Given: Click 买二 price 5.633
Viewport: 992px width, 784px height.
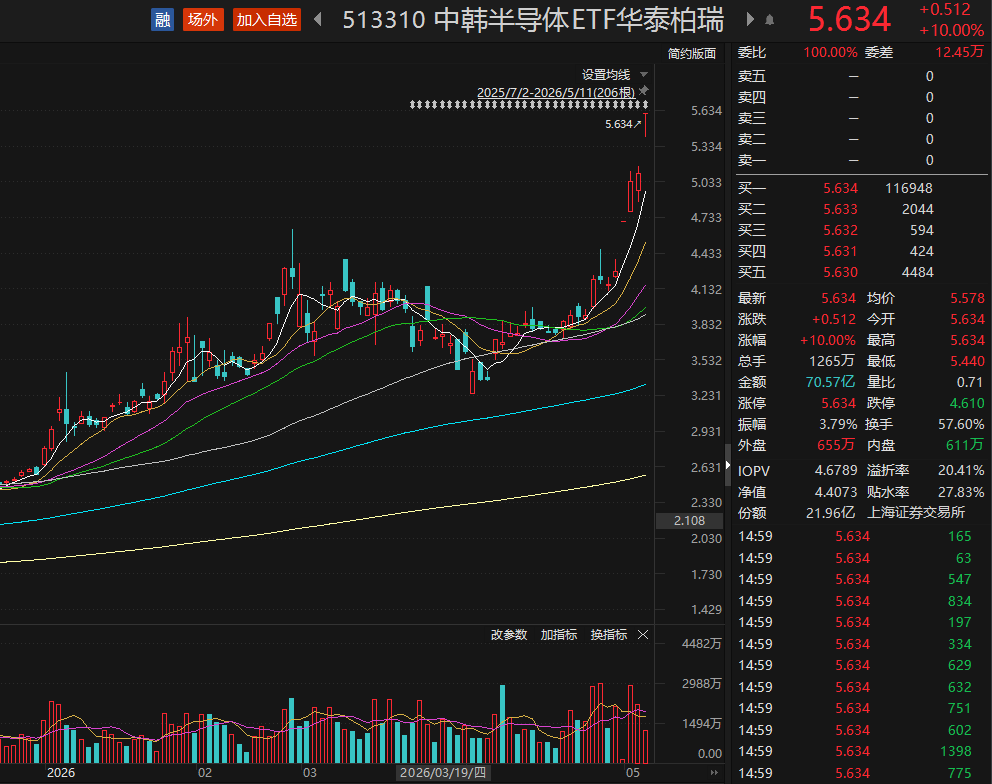Looking at the screenshot, I should pyautogui.click(x=840, y=209).
